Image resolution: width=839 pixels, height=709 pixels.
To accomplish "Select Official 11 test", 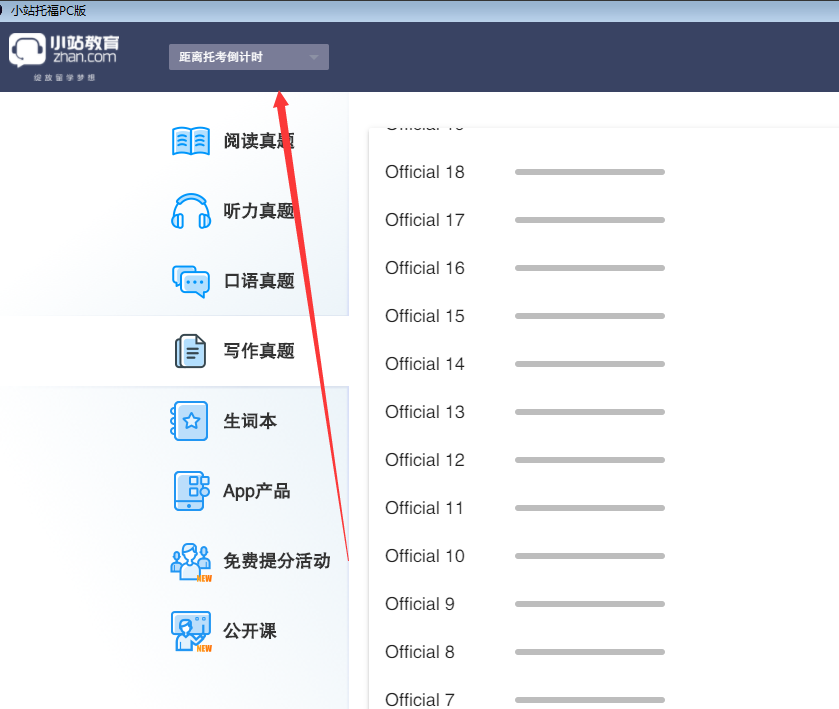I will (424, 508).
